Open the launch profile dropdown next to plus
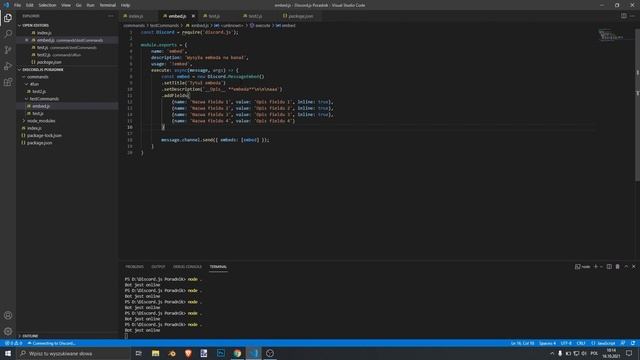This screenshot has width=640, height=360. 602,267
